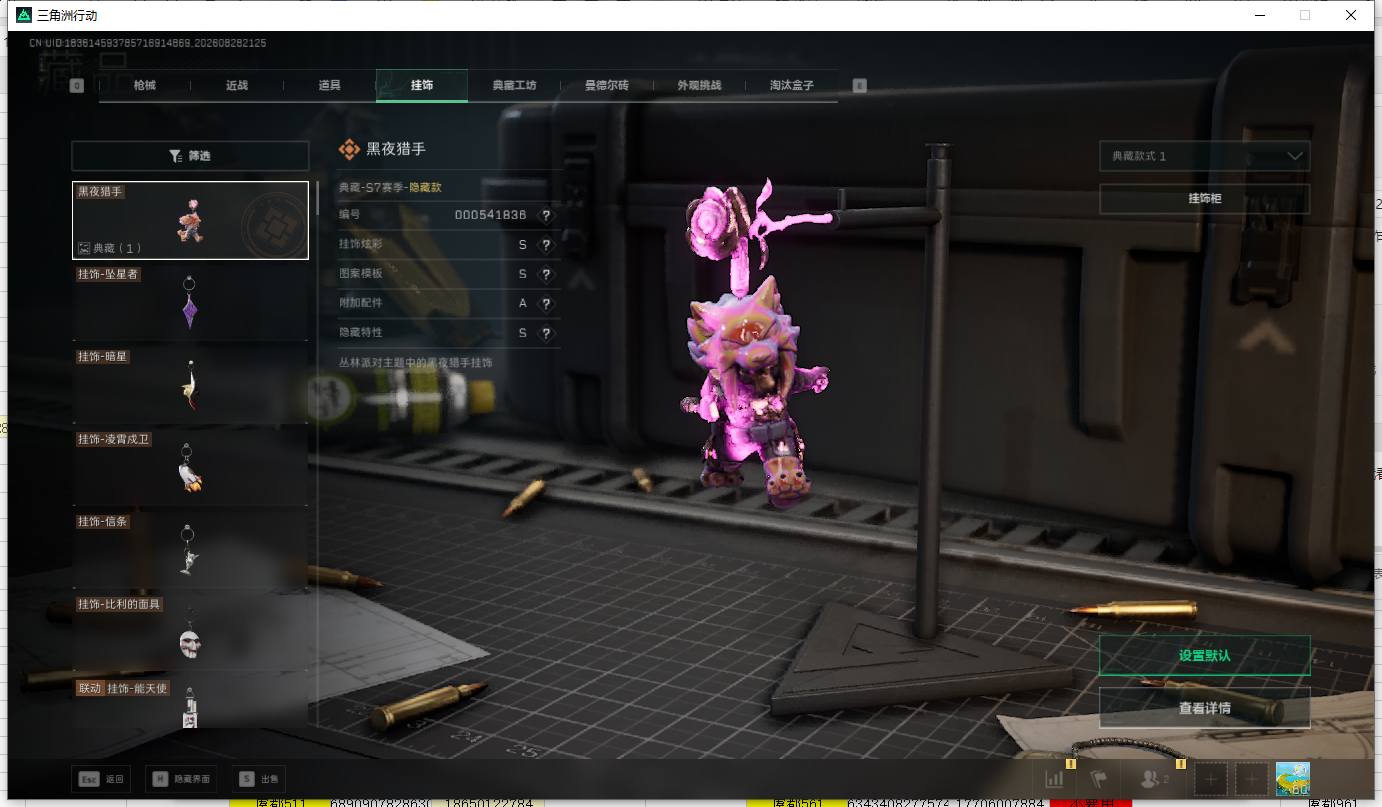Image resolution: width=1382 pixels, height=807 pixels.
Task: Select the 挂饰-坠星者 charm
Action: pos(190,302)
